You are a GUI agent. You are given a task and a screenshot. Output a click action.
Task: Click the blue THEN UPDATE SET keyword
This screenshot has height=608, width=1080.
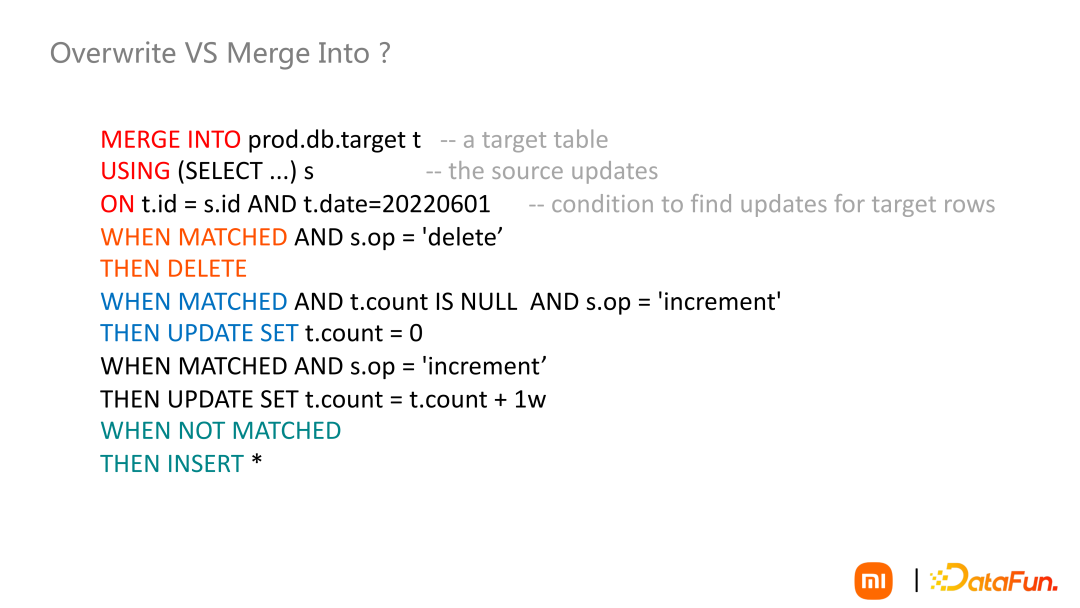pyautogui.click(x=199, y=334)
